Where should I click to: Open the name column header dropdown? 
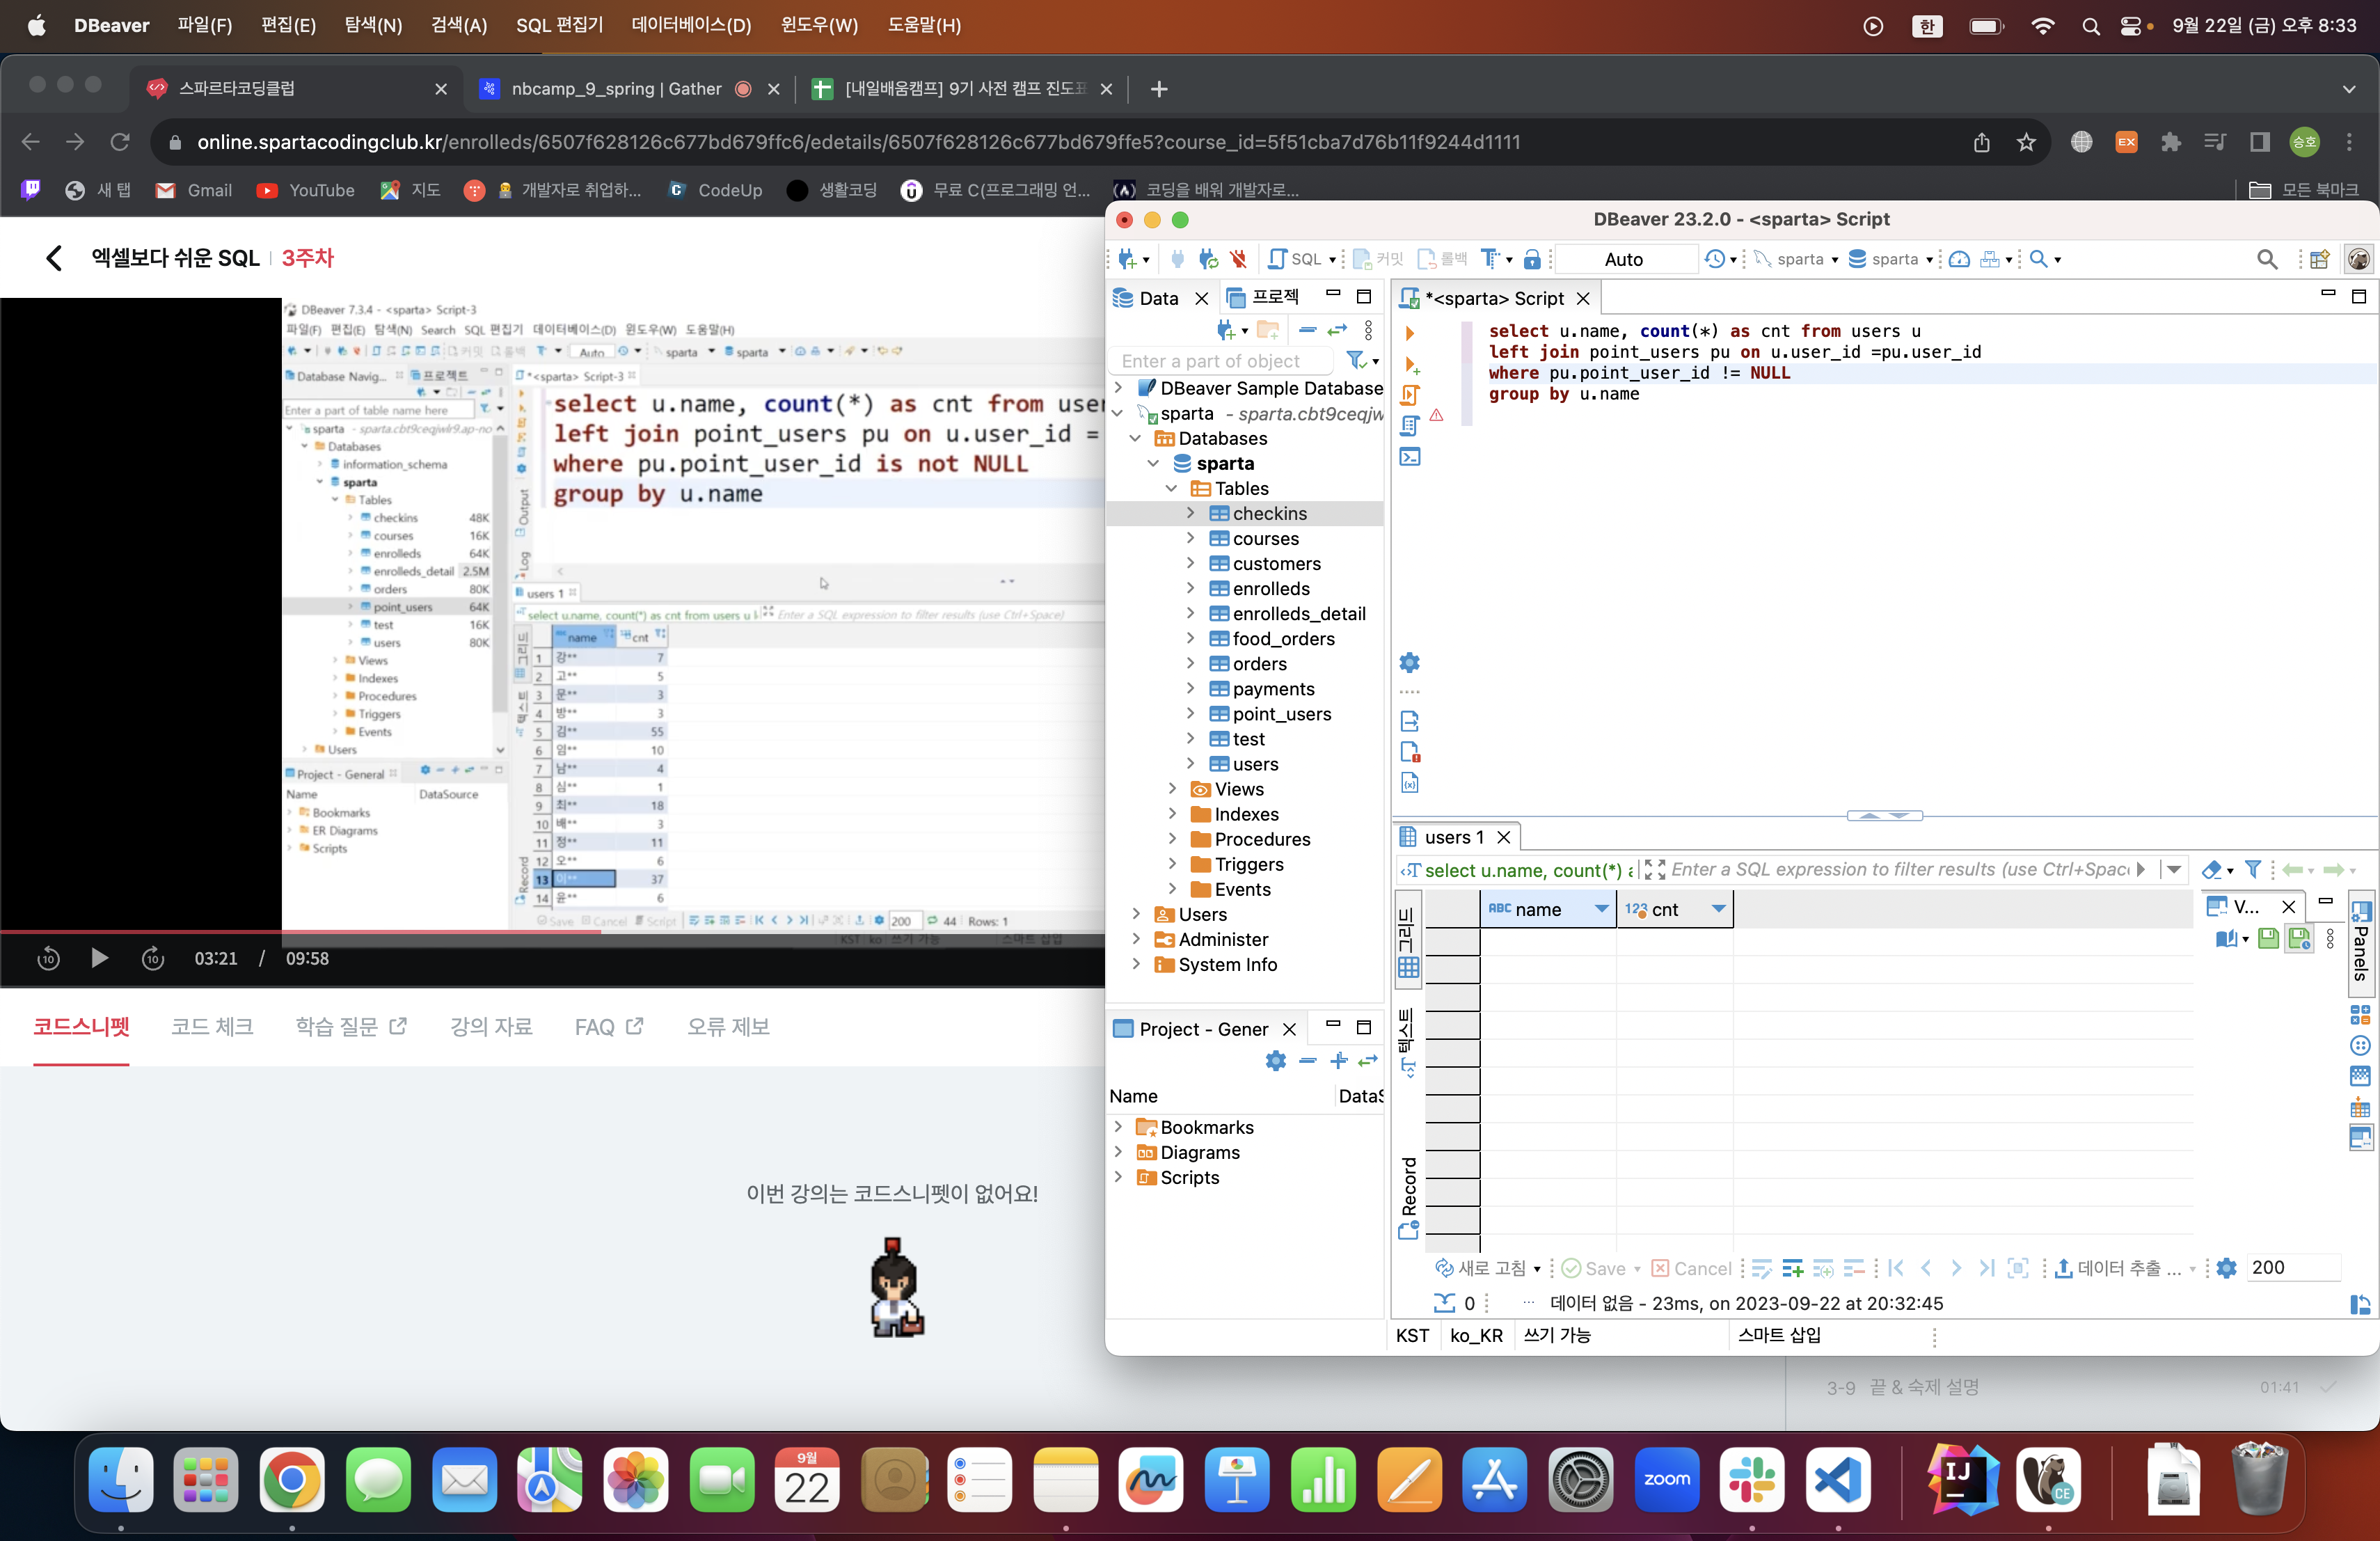click(1601, 909)
